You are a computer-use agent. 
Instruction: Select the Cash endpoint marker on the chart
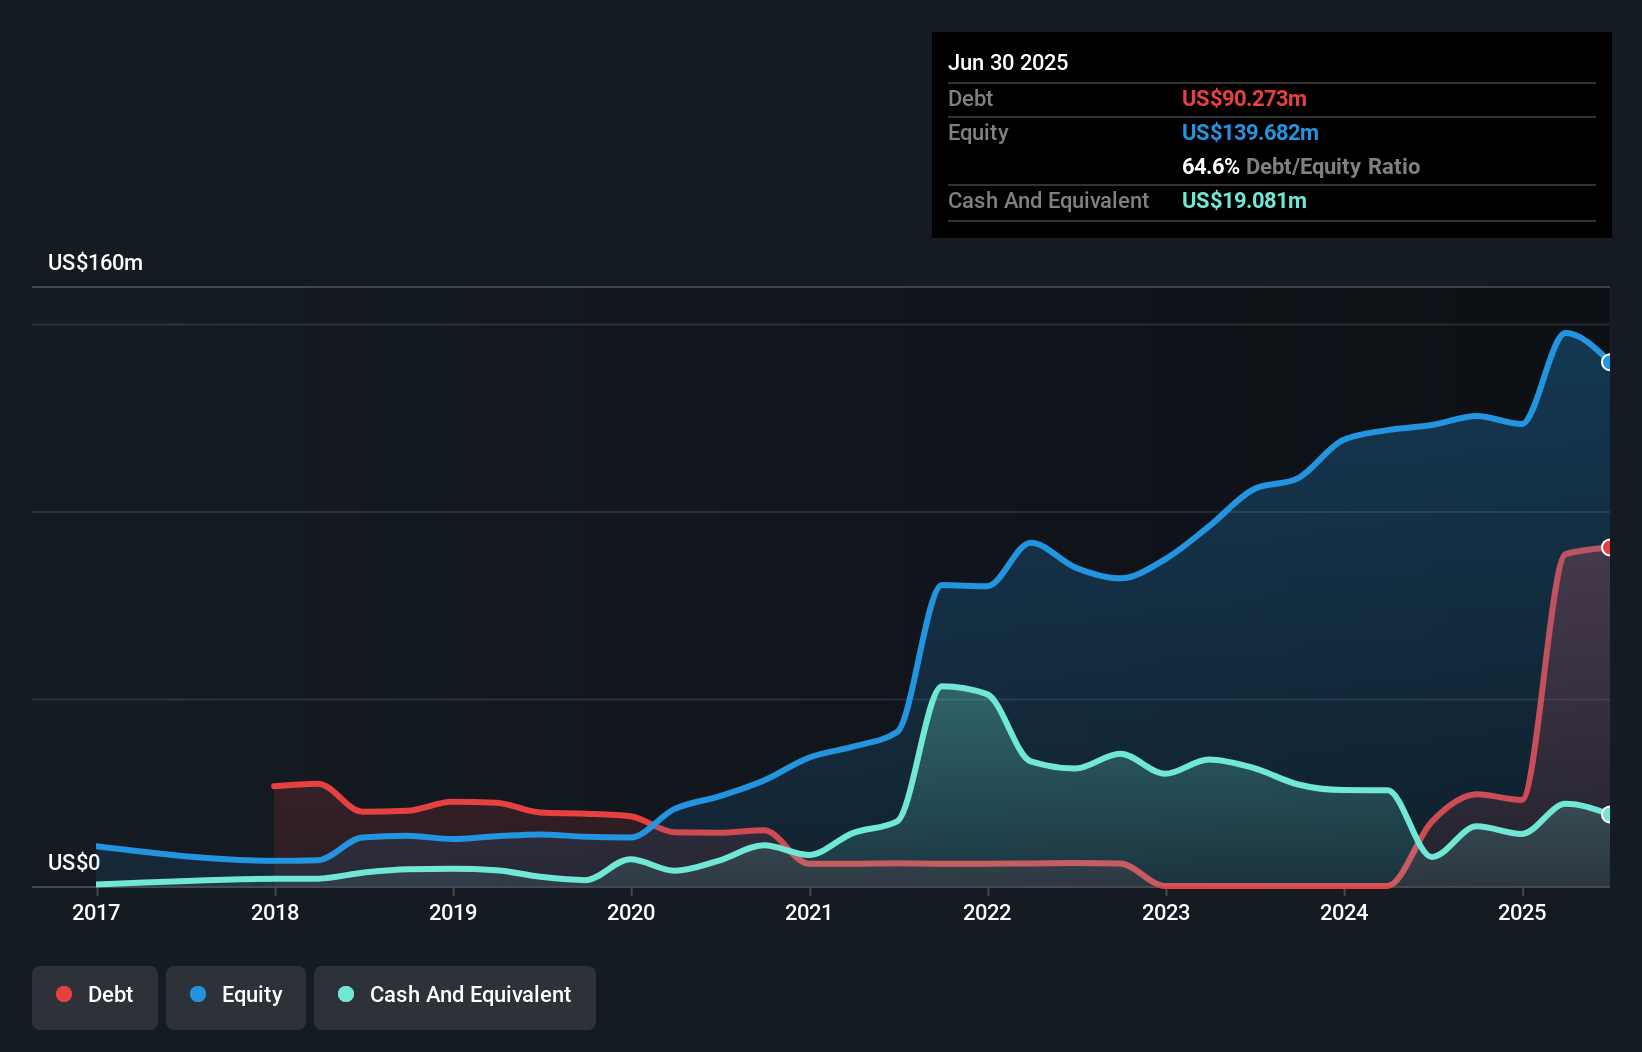tap(1608, 815)
